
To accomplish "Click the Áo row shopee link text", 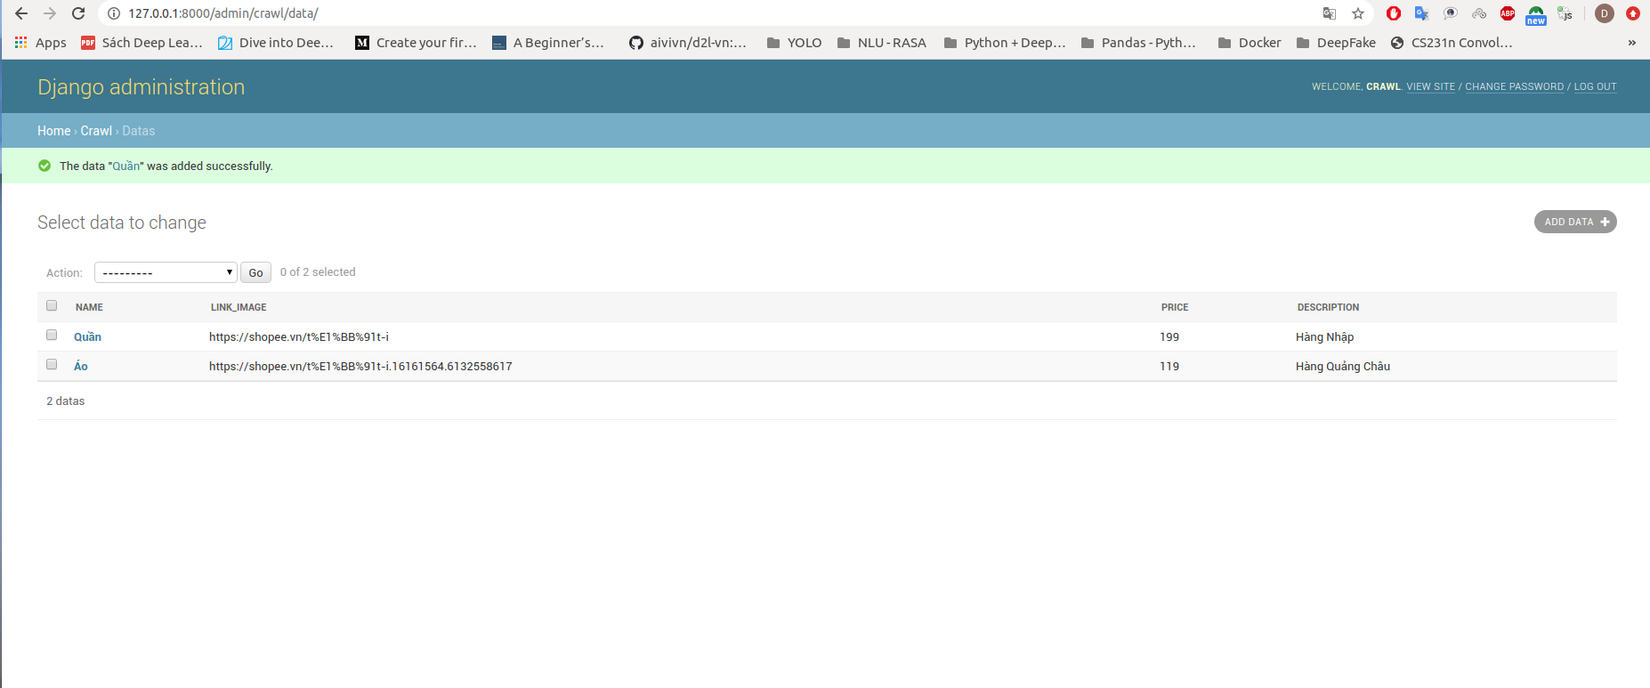I will 360,366.
